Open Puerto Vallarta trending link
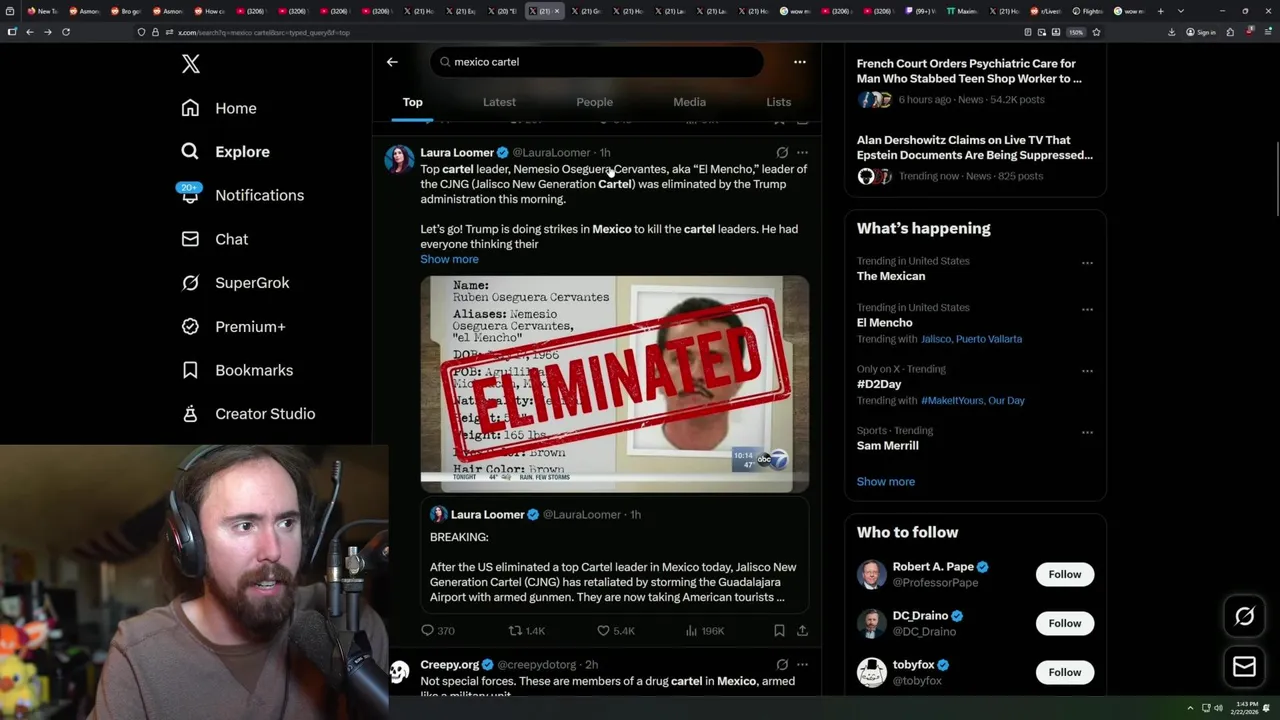 [x=988, y=339]
